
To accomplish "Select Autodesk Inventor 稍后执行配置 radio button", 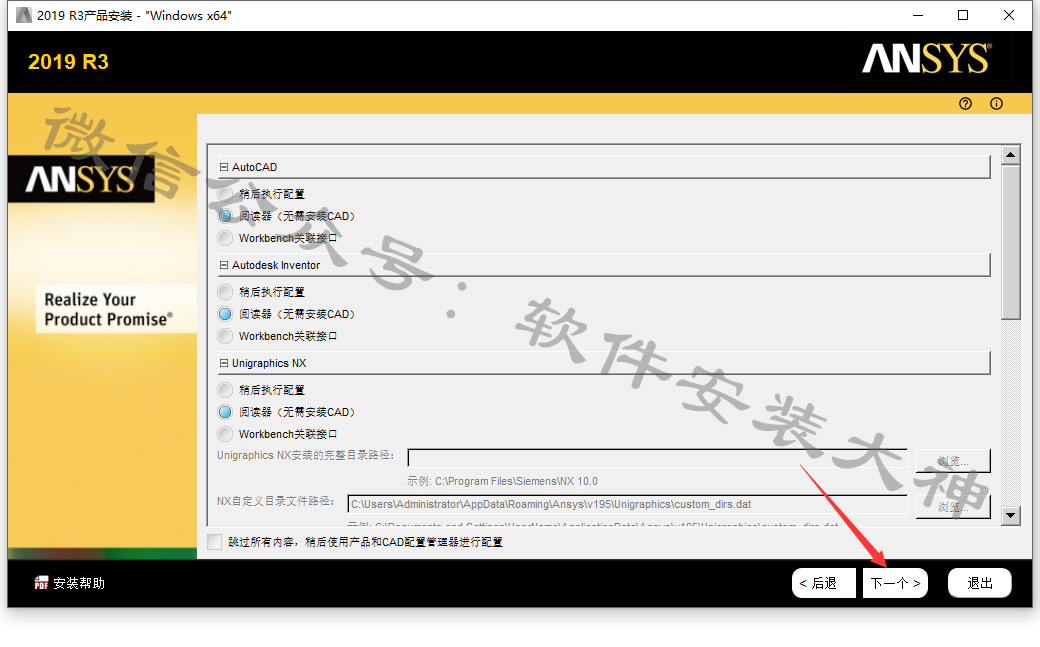I will point(226,292).
